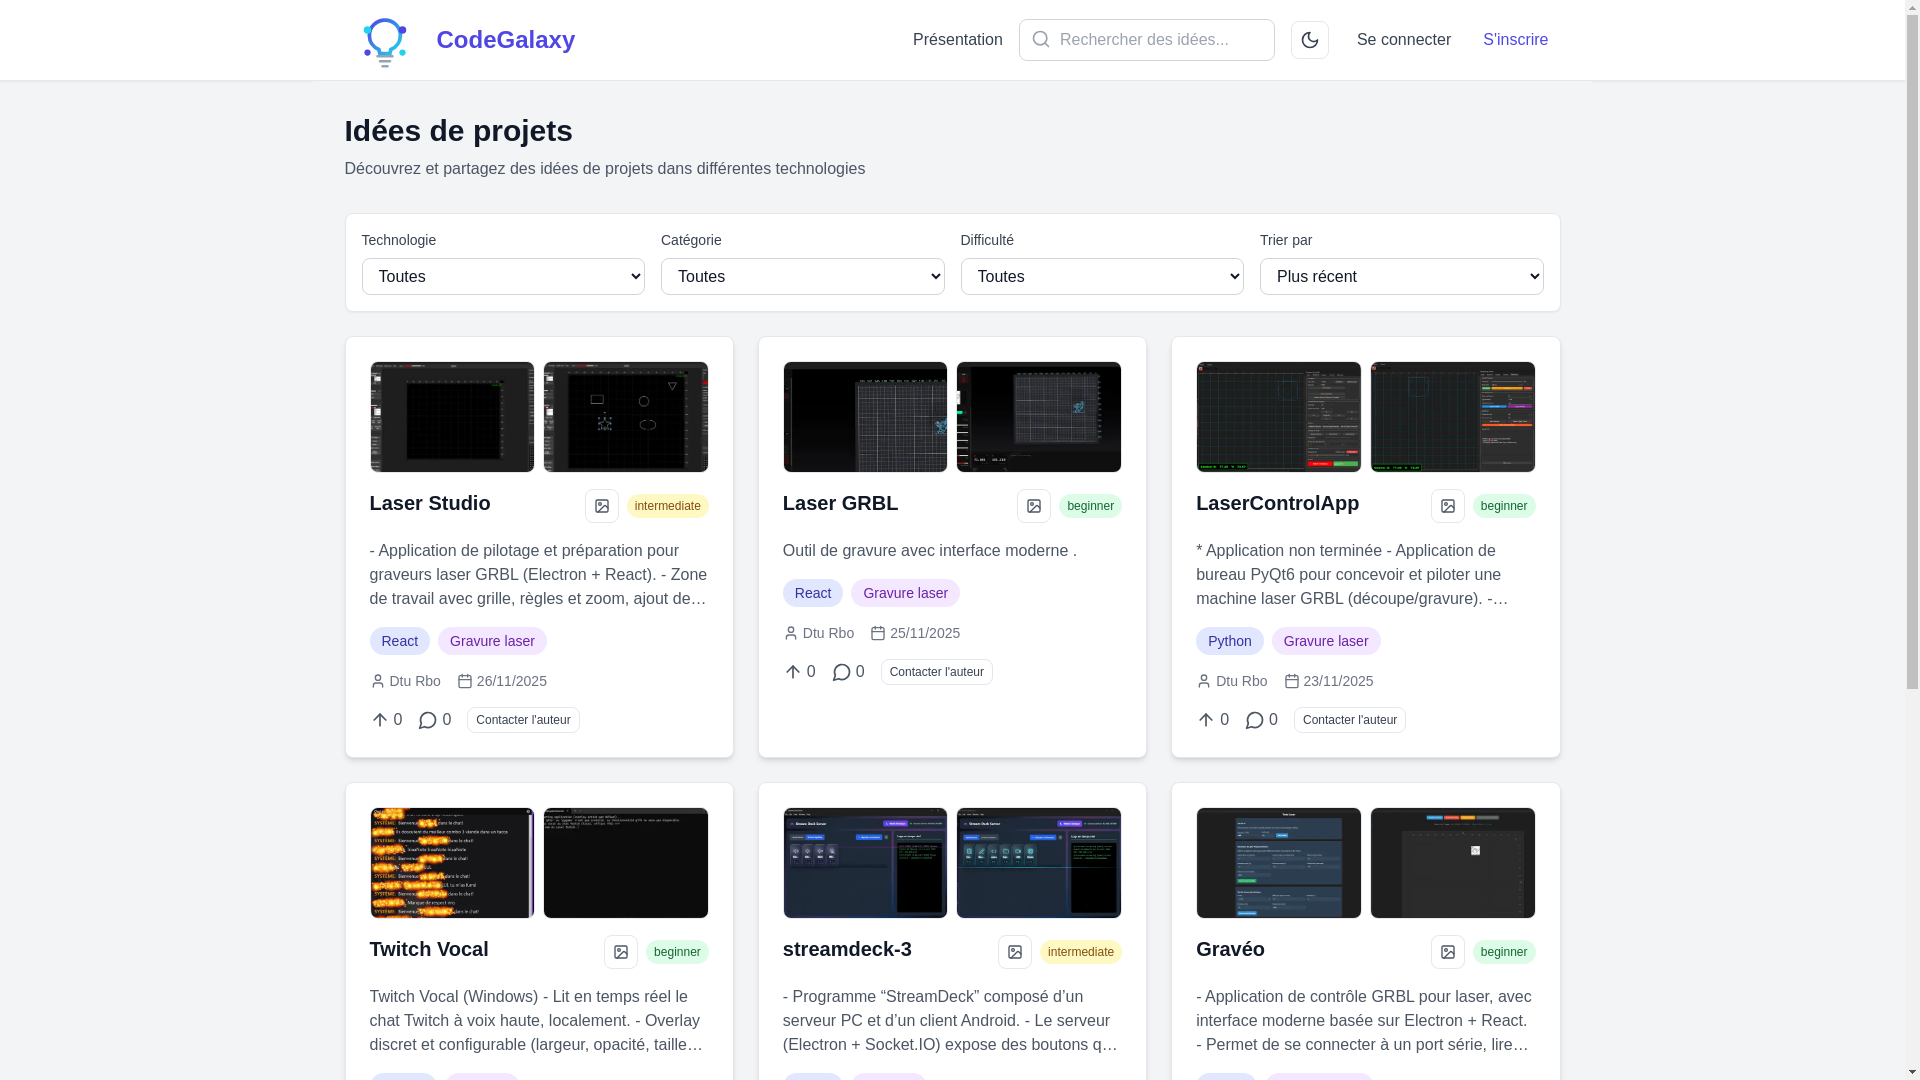Screen dimensions: 1920x1080
Task: Click beginner badge on Laser GRBL
Action: 1090,506
